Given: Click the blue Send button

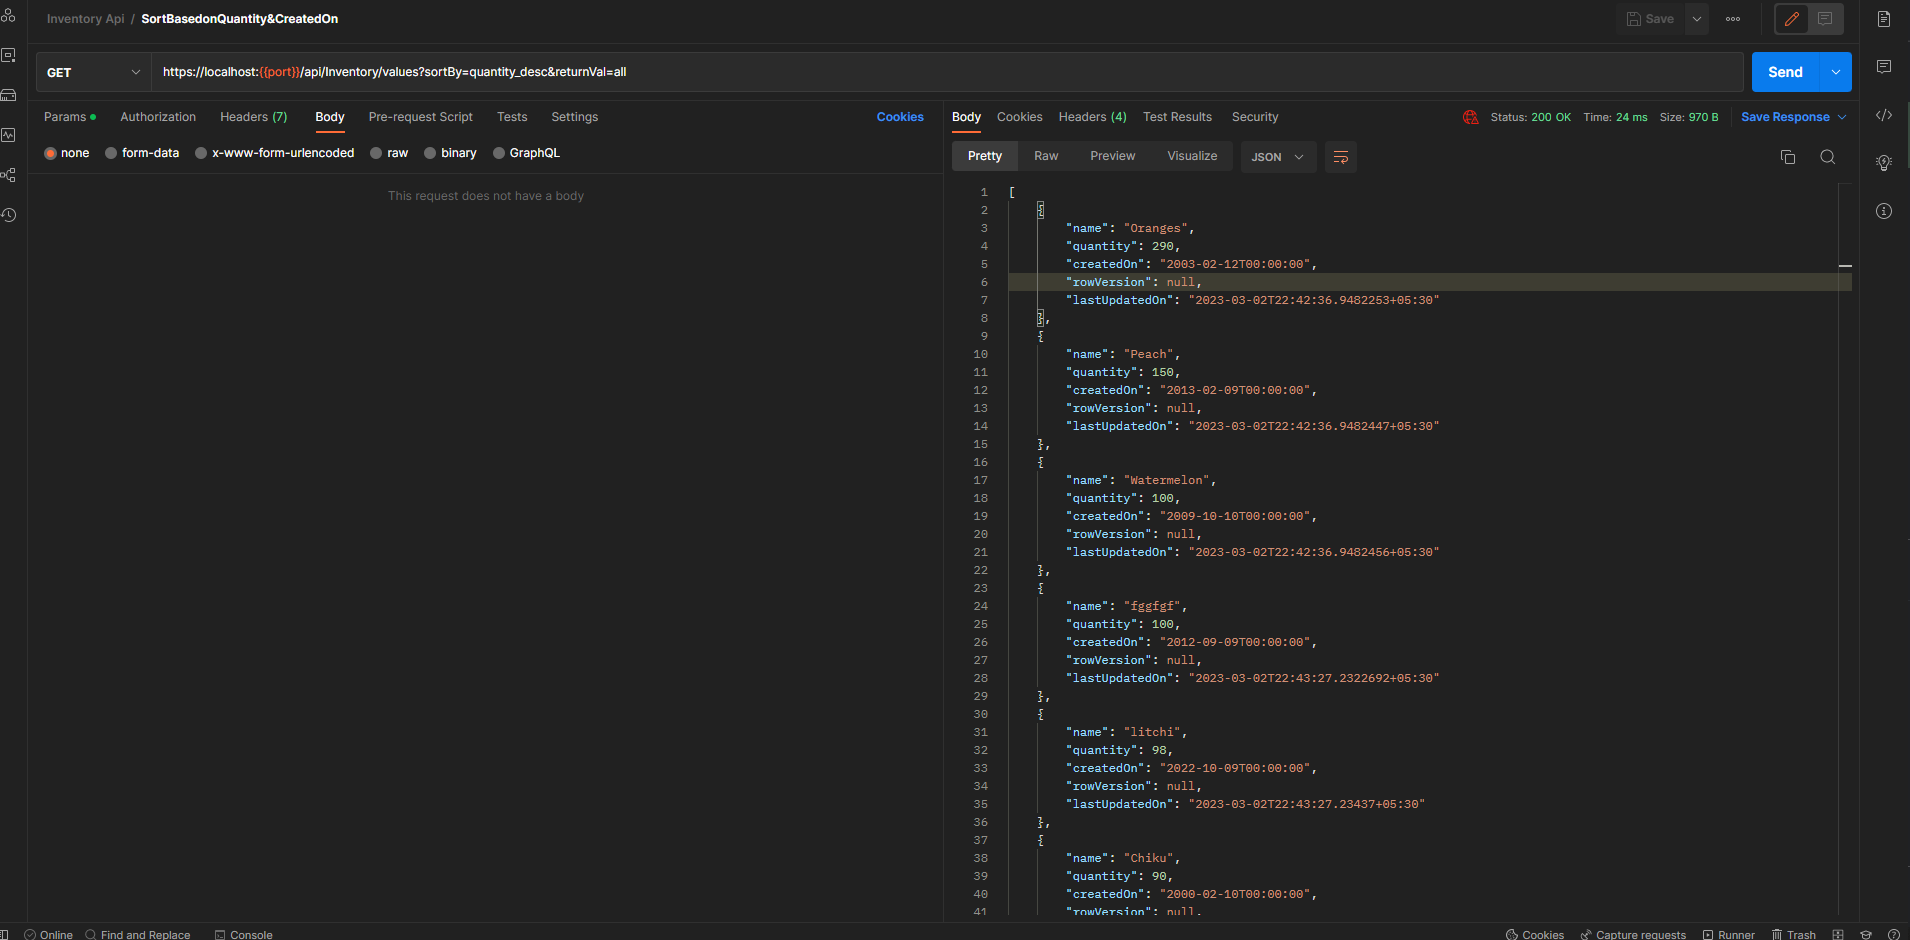Looking at the screenshot, I should tap(1785, 72).
